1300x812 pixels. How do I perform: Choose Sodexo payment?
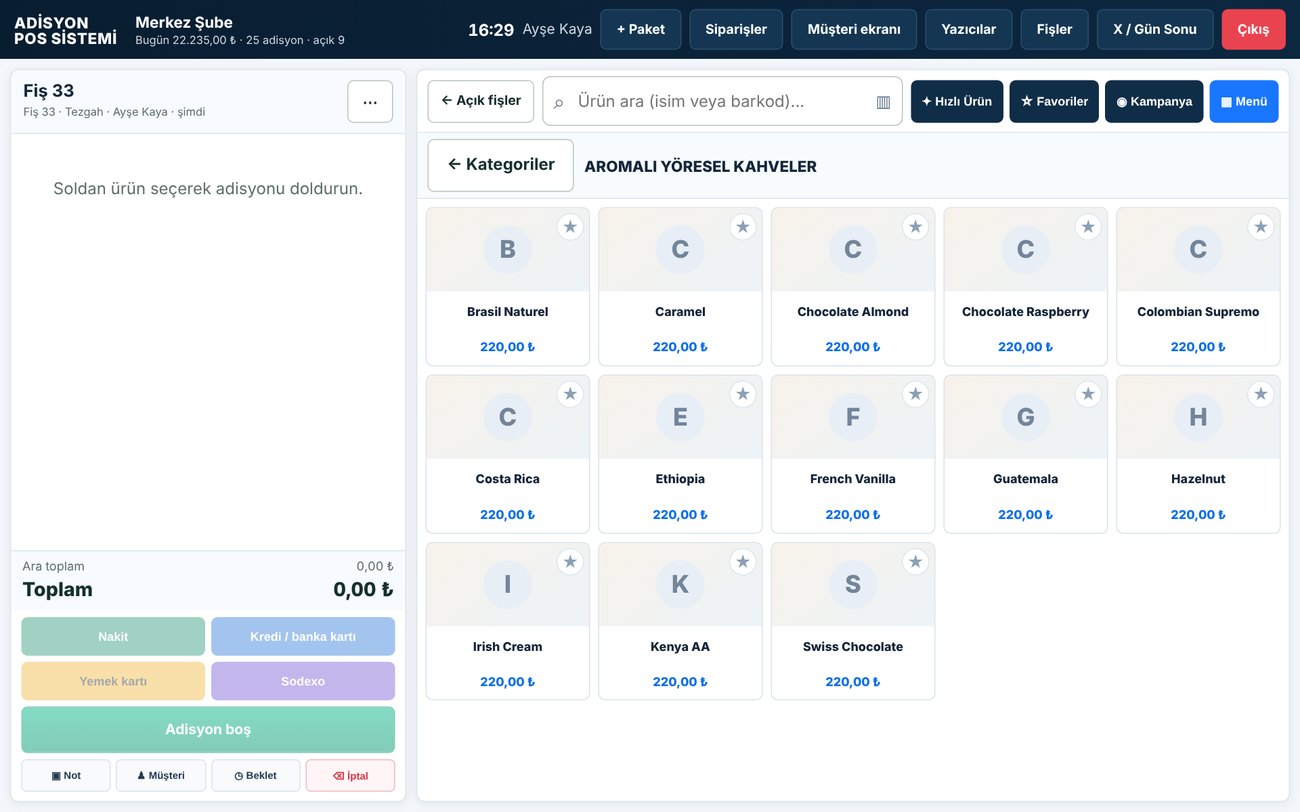(303, 681)
